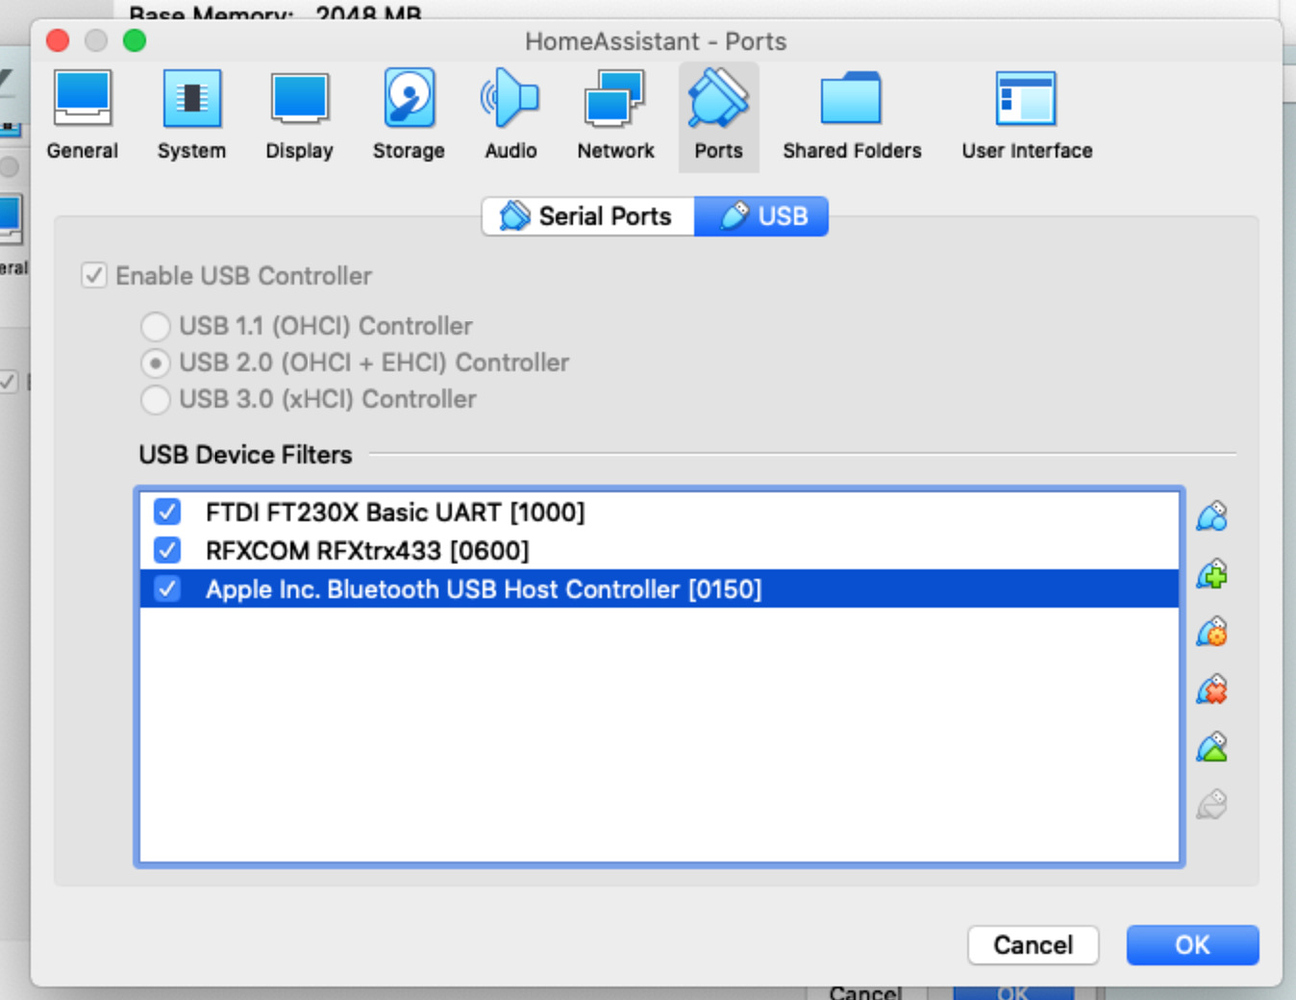This screenshot has width=1296, height=1000.
Task: Open the User Interface settings page
Action: (1026, 113)
